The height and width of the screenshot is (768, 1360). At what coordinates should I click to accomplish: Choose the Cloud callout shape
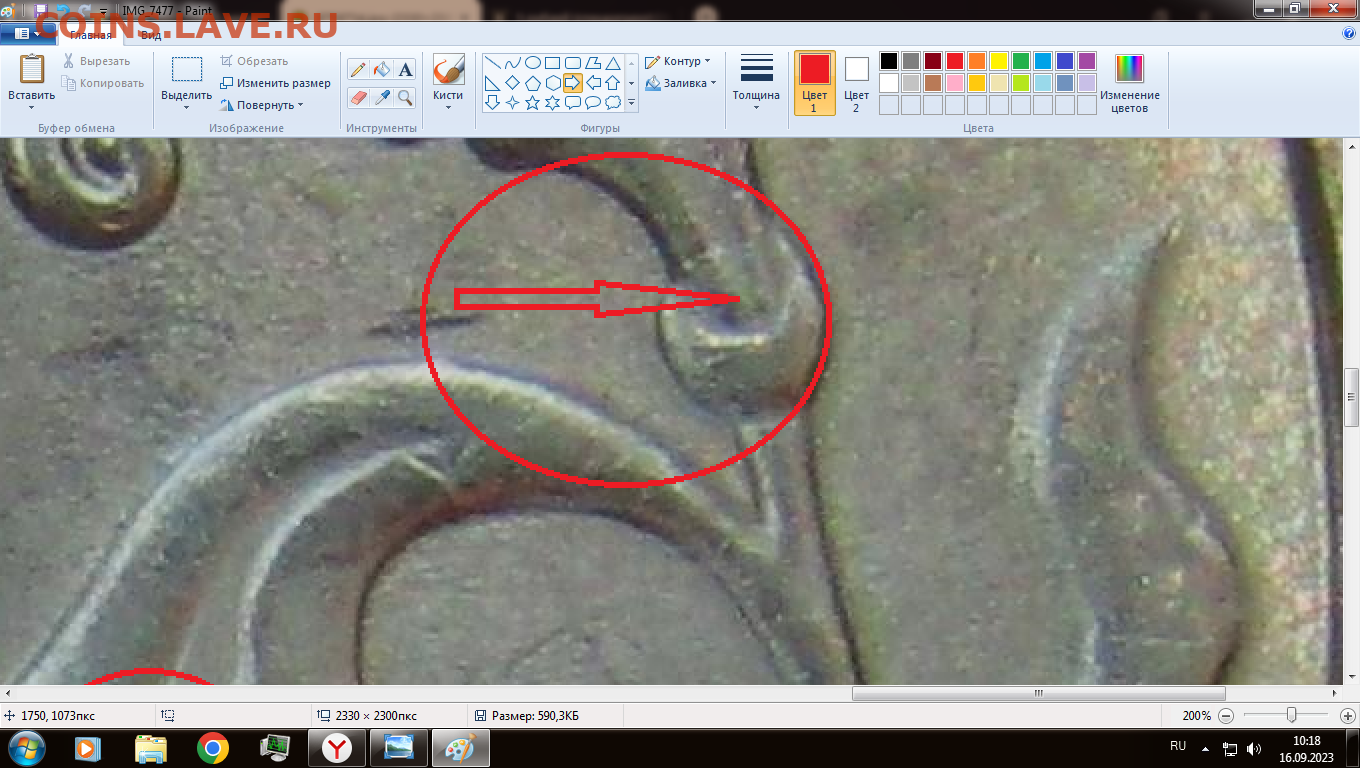coord(613,102)
